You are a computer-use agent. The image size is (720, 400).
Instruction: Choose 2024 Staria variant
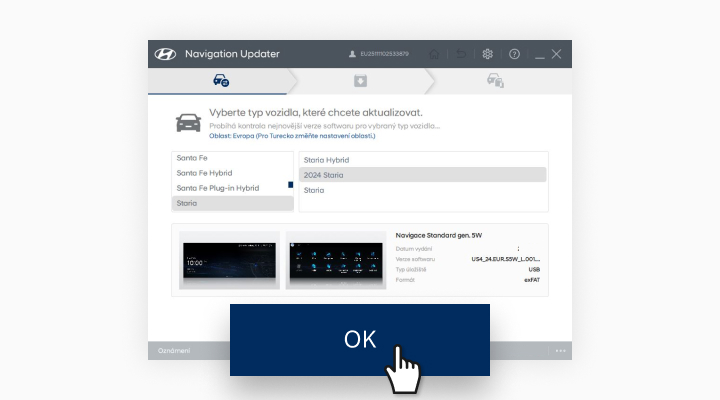click(x=423, y=175)
